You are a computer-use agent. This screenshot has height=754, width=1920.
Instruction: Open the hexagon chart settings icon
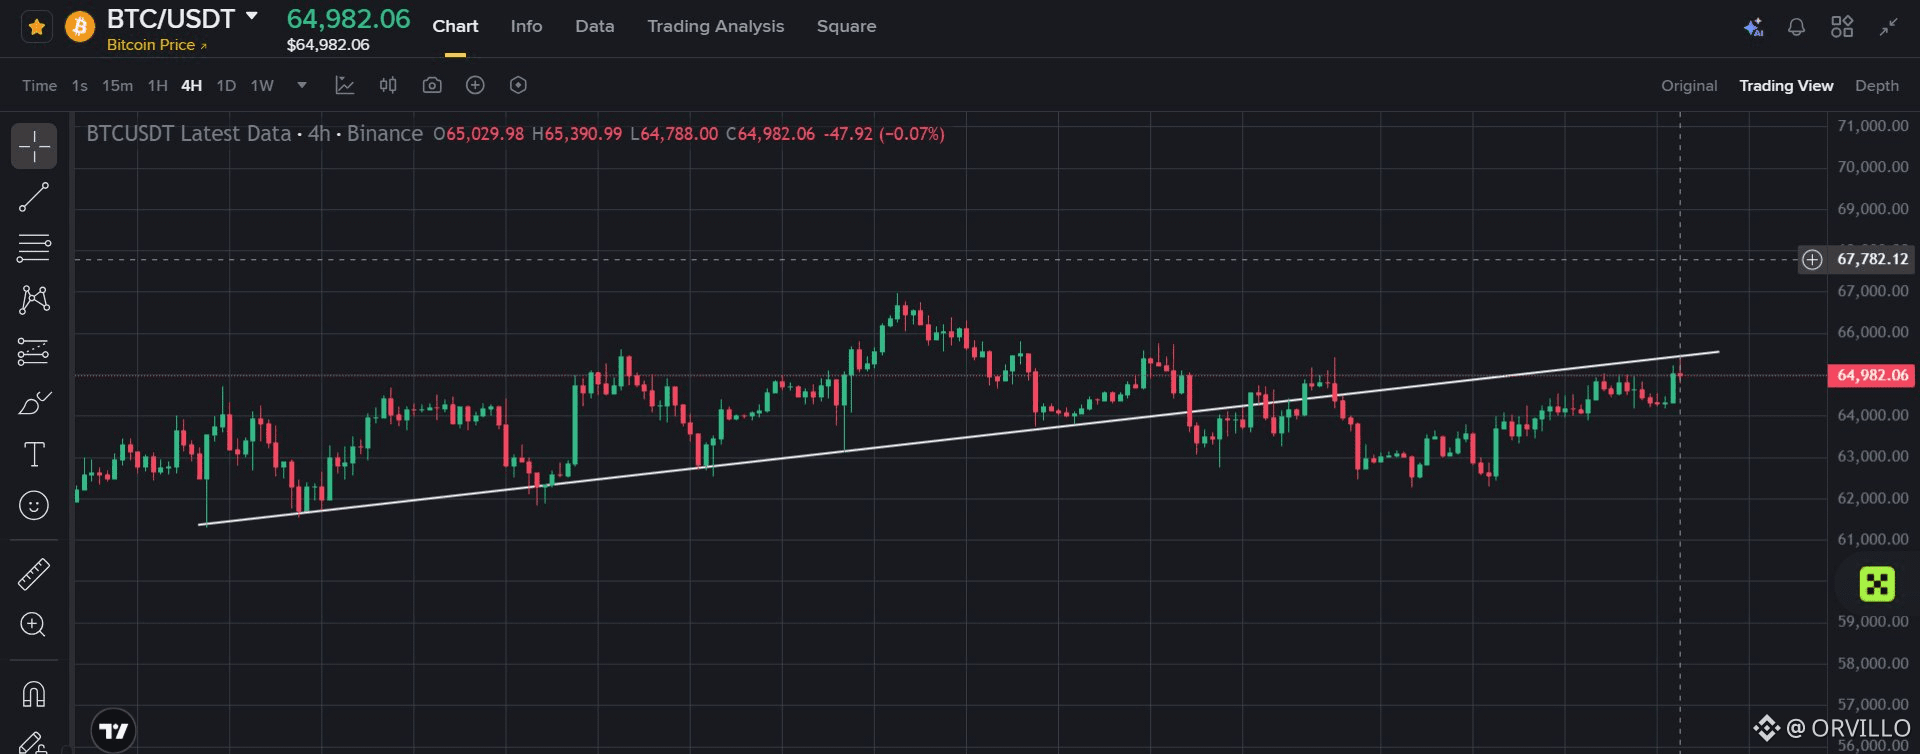[x=518, y=86]
